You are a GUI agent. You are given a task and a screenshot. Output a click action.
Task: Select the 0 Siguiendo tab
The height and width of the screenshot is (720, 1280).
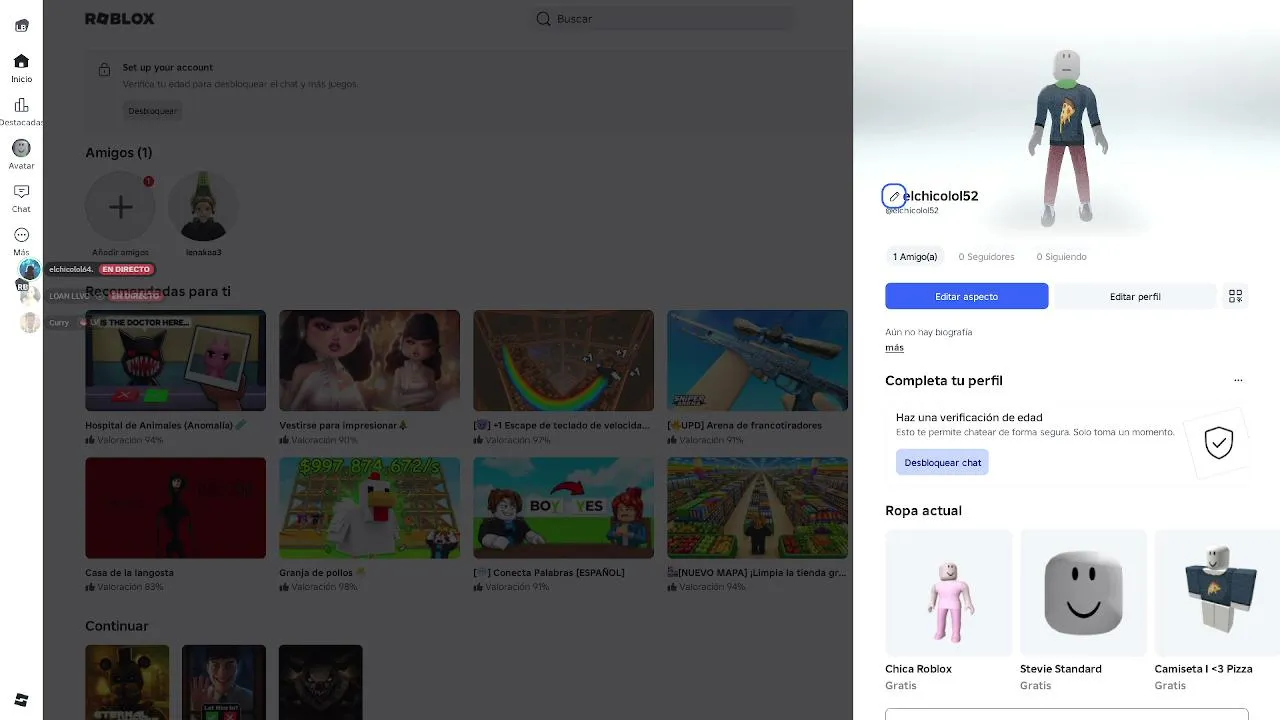pyautogui.click(x=1061, y=257)
